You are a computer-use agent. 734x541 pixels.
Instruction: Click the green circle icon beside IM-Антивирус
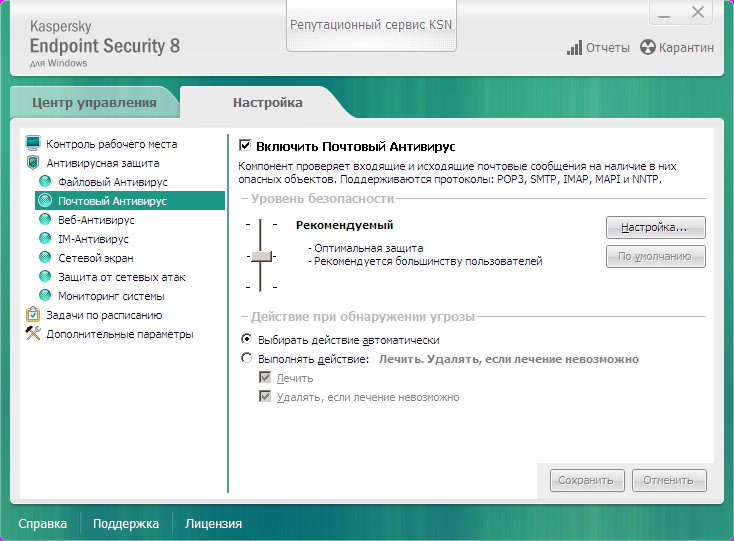(x=45, y=239)
